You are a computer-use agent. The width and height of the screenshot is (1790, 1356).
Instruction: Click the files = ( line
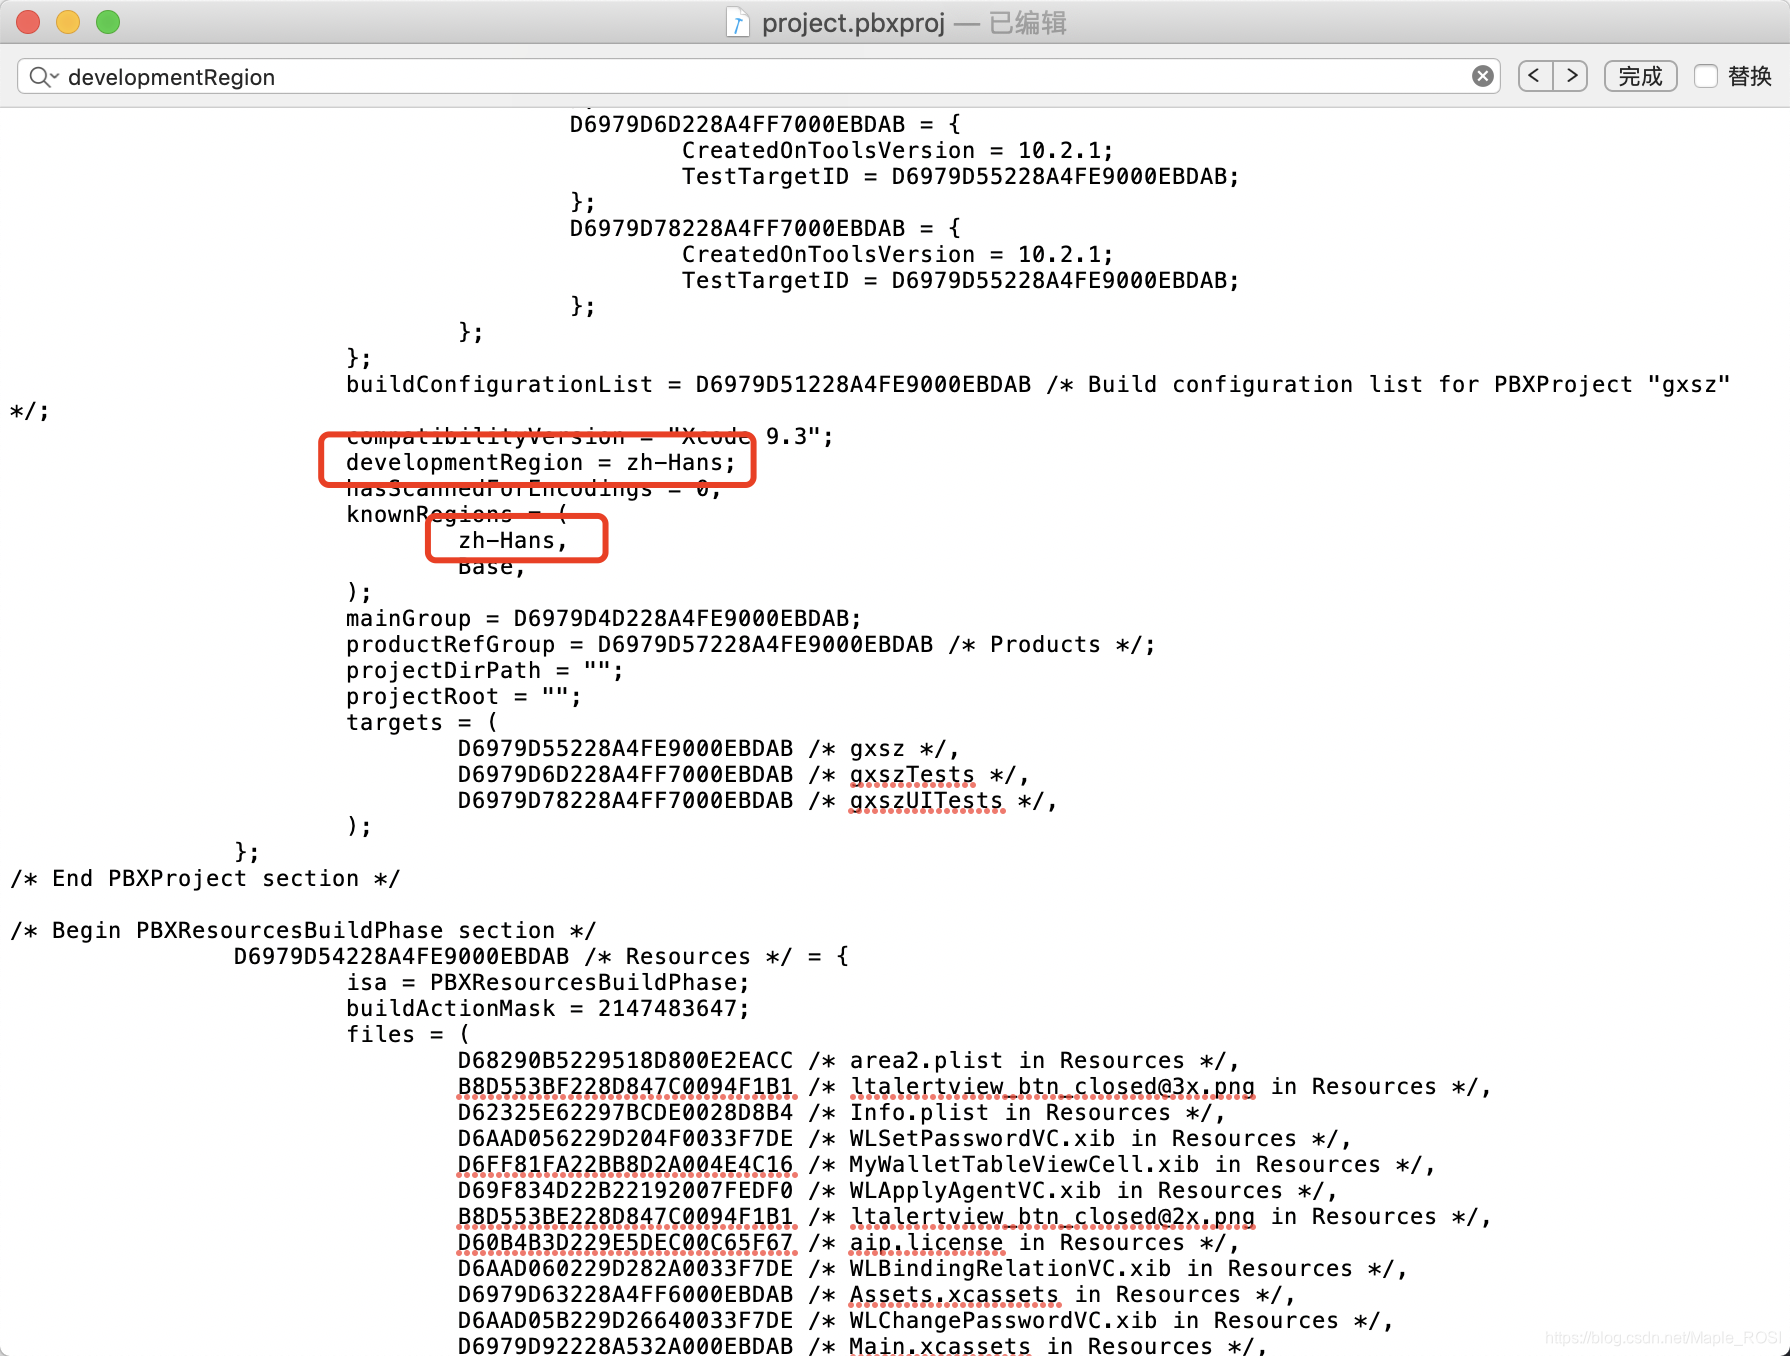point(407,1034)
